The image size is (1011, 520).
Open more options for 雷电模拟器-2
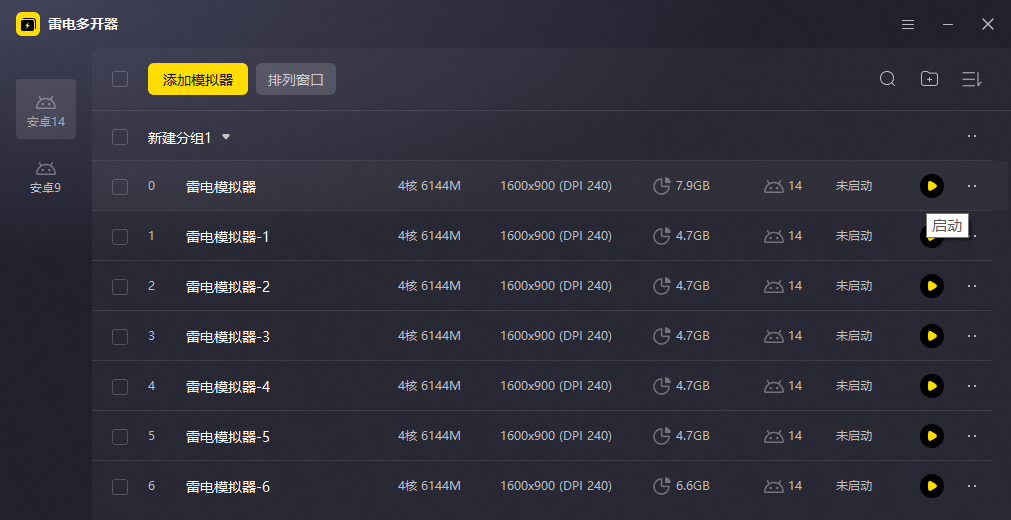(x=972, y=286)
